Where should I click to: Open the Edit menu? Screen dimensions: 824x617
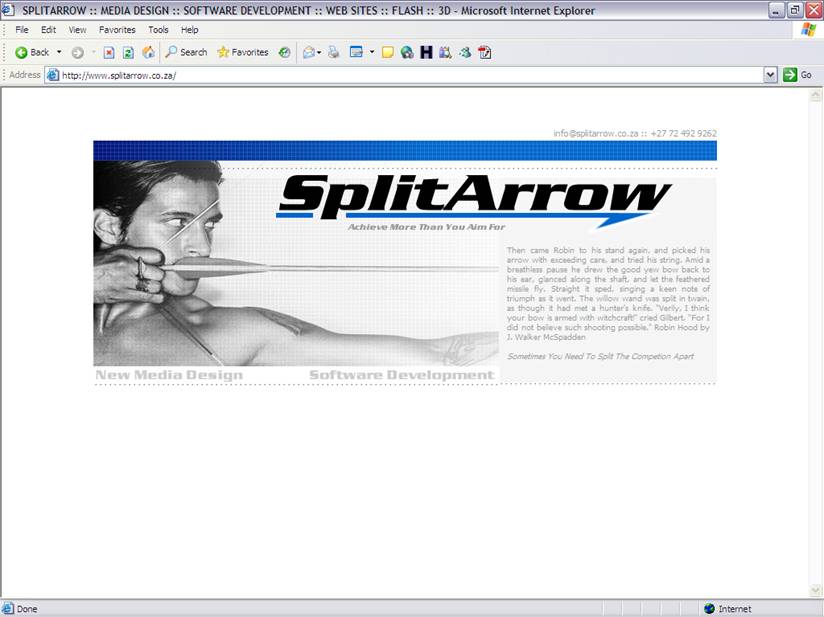pos(48,30)
